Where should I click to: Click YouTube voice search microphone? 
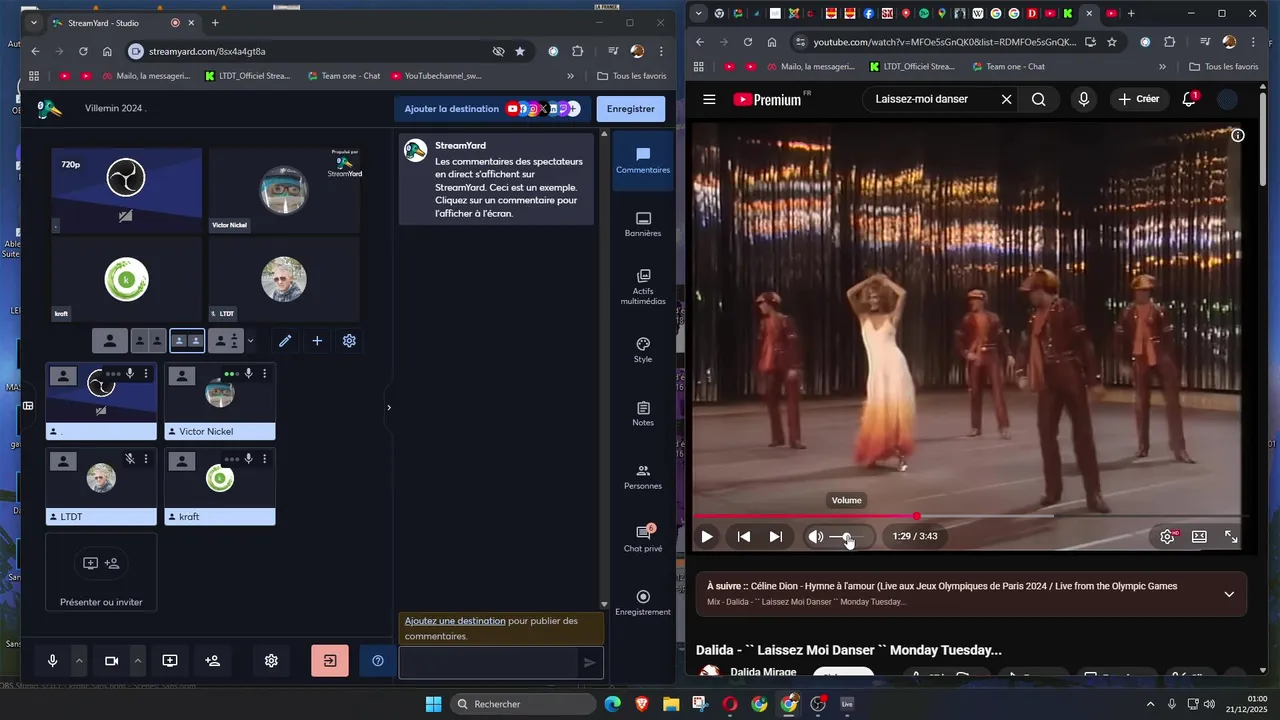click(1084, 99)
